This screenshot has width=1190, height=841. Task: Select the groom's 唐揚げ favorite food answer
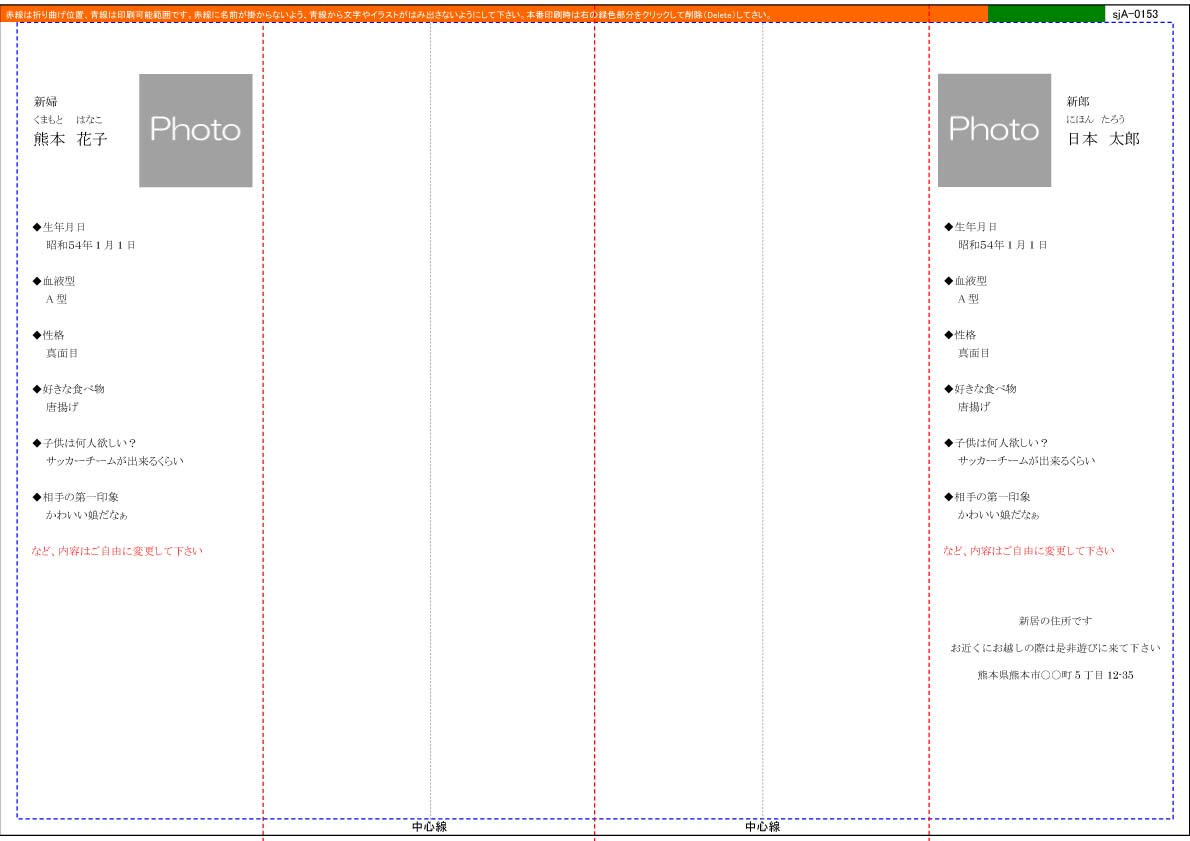pos(974,407)
